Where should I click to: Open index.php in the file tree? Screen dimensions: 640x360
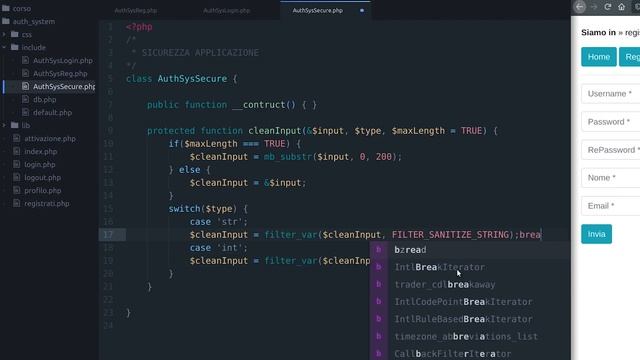(x=40, y=151)
